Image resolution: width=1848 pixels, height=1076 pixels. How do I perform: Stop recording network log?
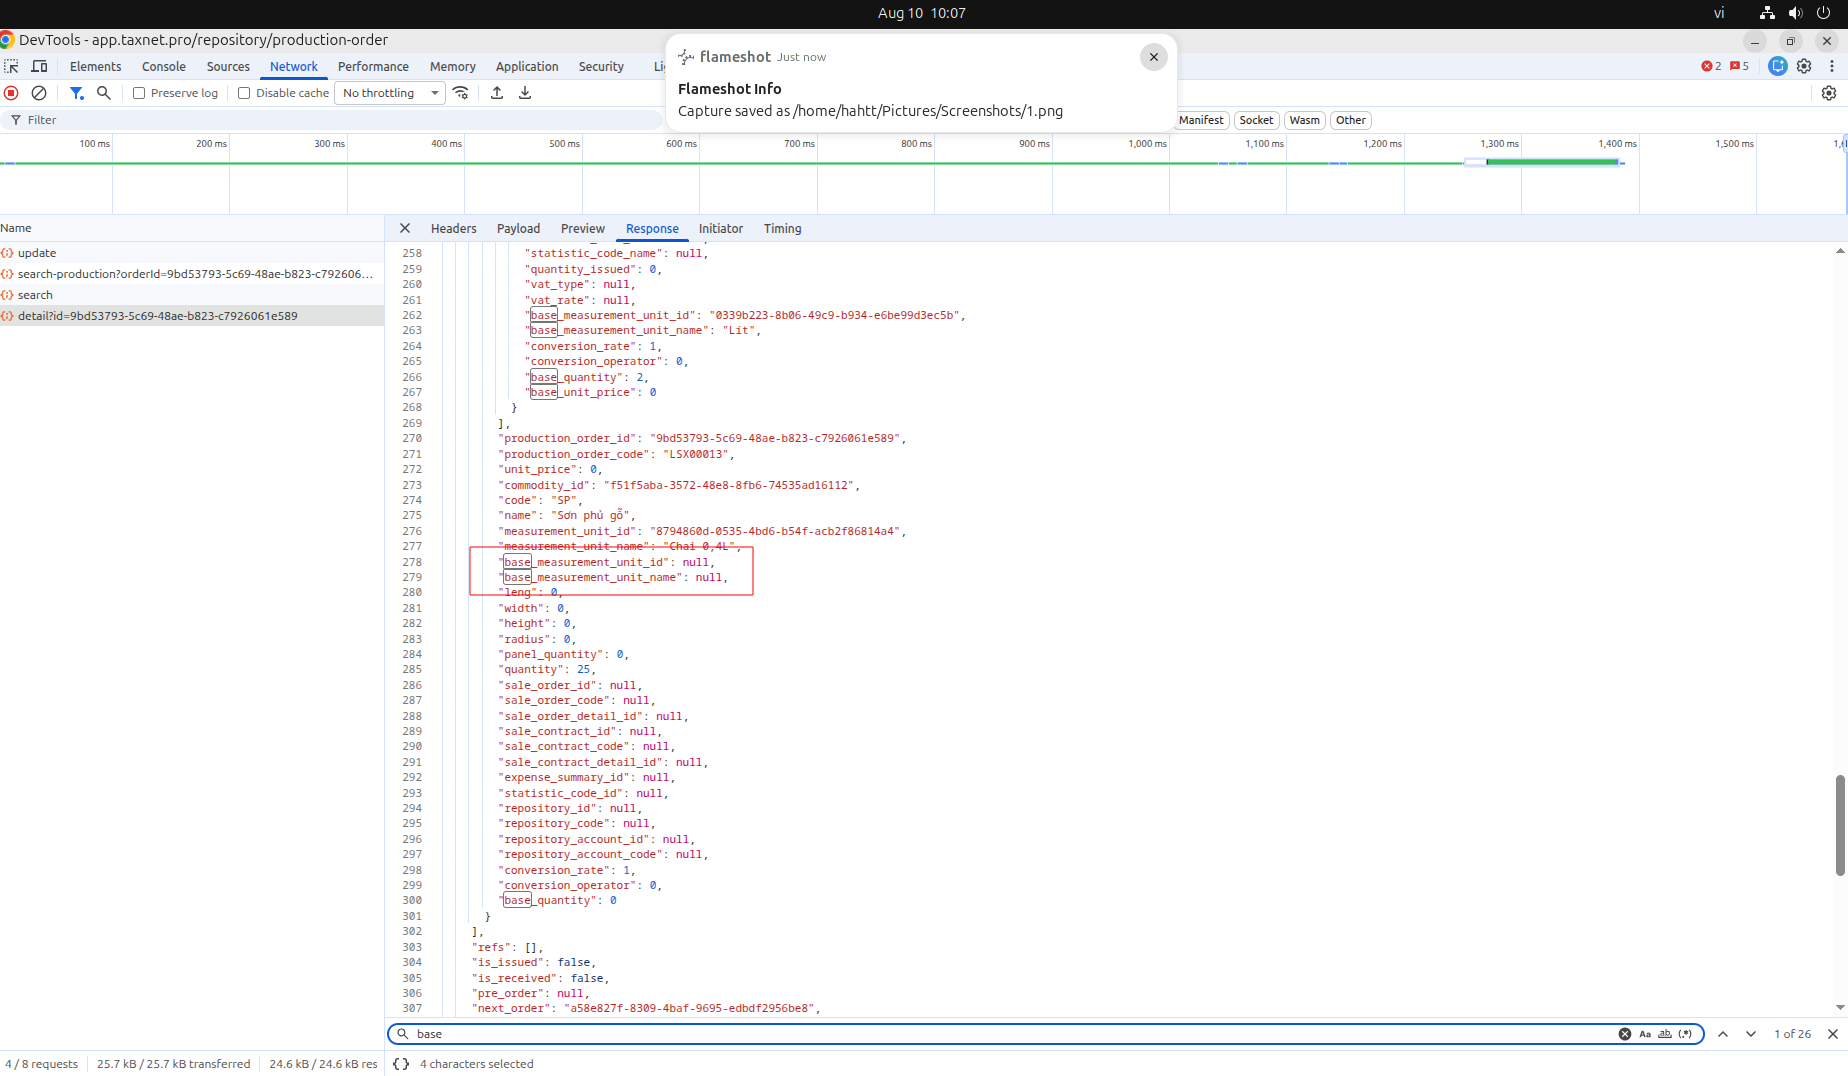(x=11, y=93)
